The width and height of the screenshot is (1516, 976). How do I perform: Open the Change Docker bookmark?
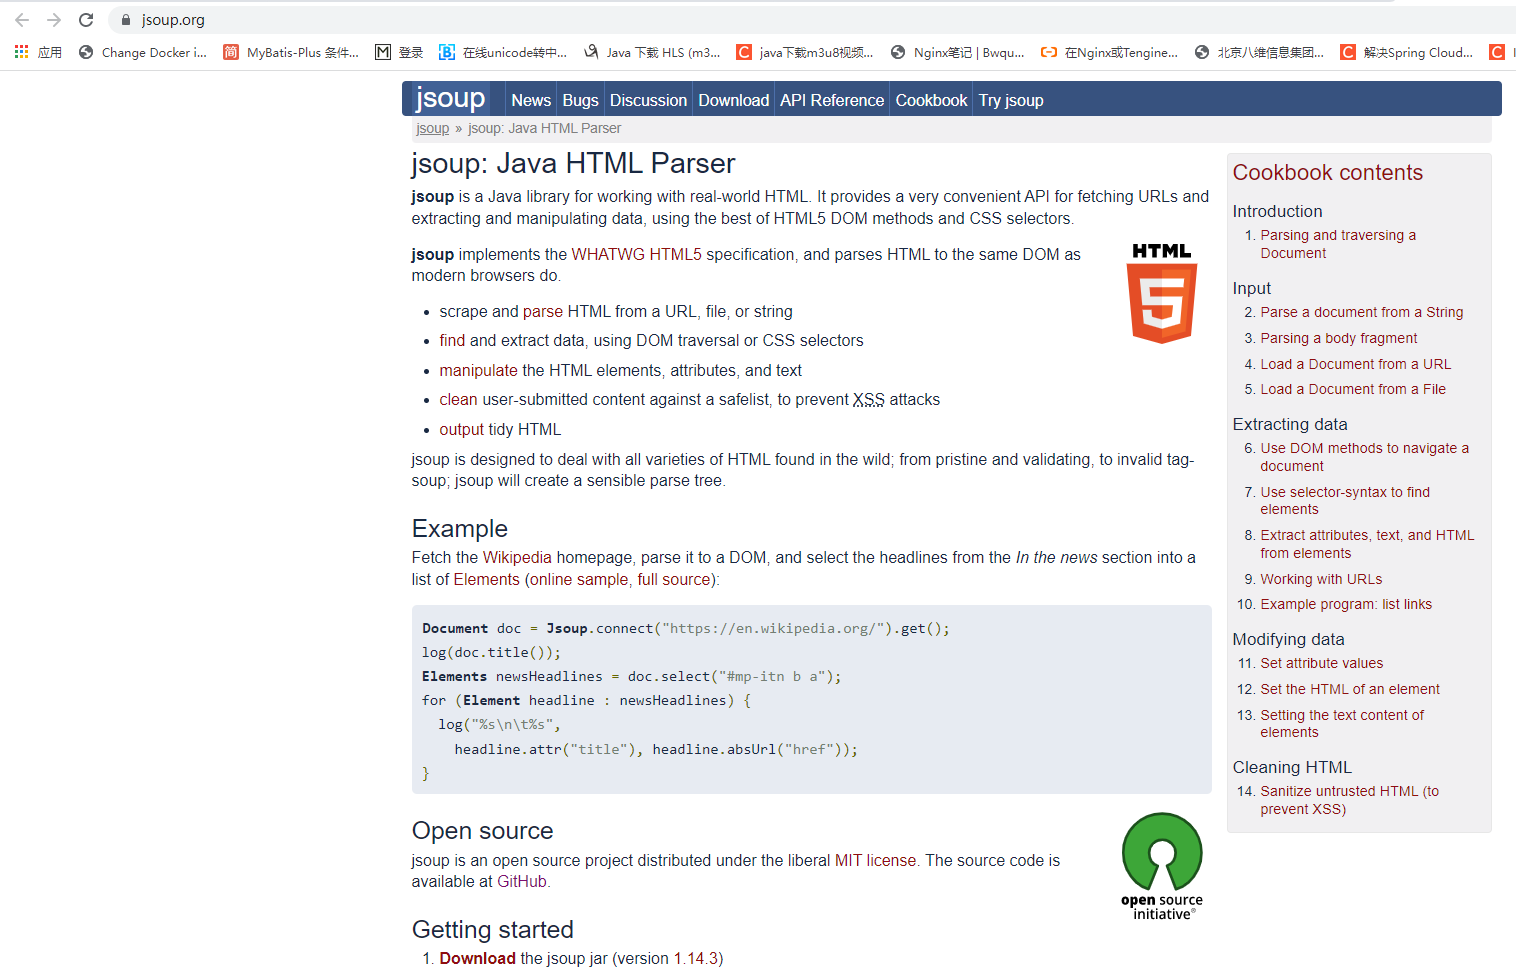click(x=143, y=52)
